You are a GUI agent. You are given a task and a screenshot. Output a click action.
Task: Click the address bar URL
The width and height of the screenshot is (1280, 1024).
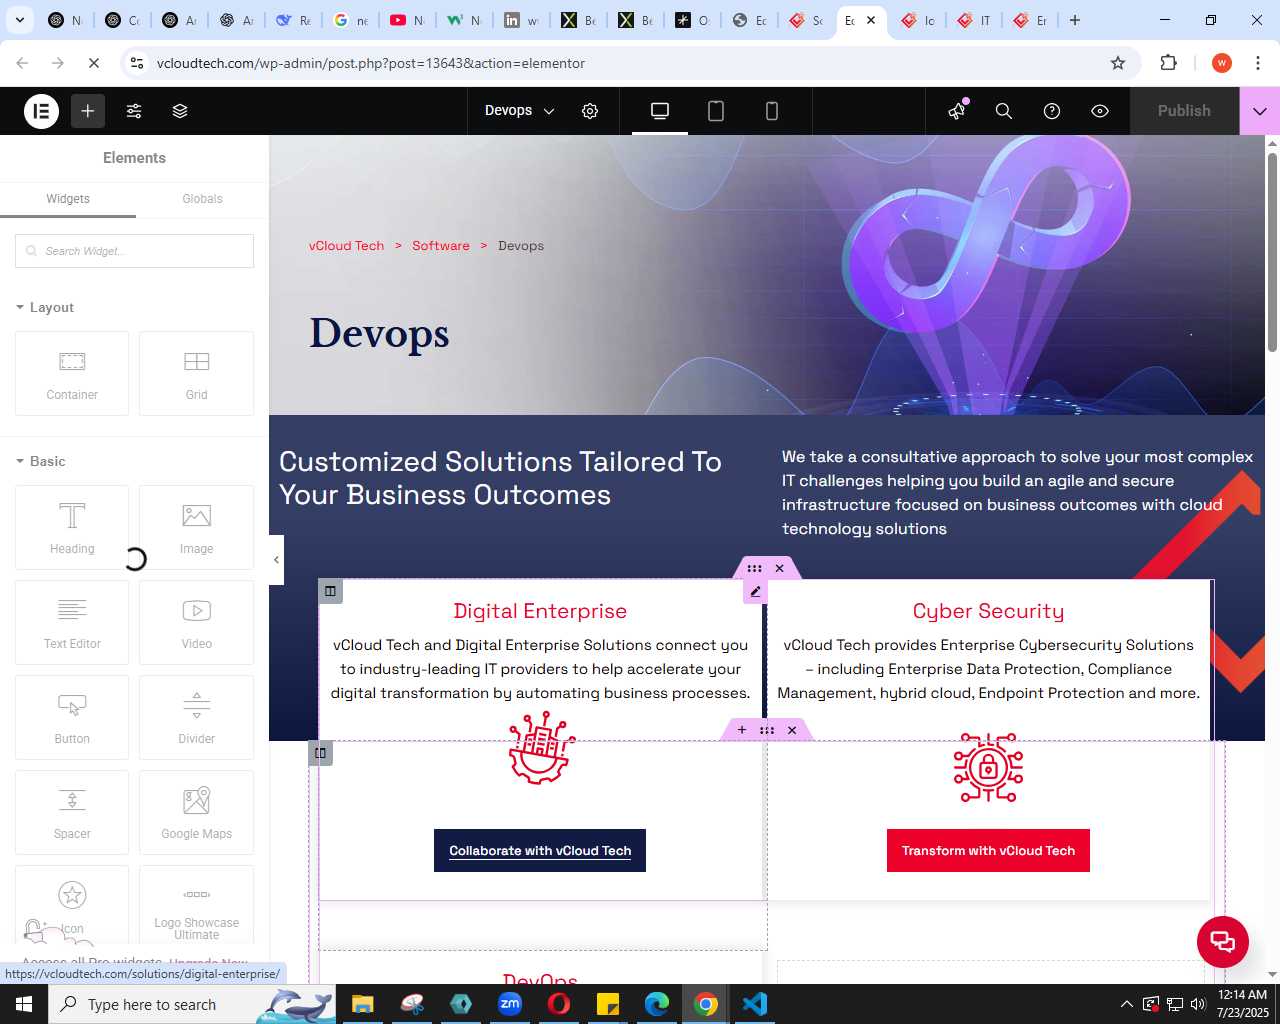click(371, 63)
